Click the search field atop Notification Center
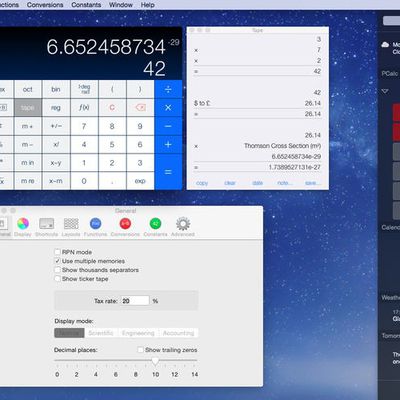Image resolution: width=400 pixels, height=400 pixels. 392,20
